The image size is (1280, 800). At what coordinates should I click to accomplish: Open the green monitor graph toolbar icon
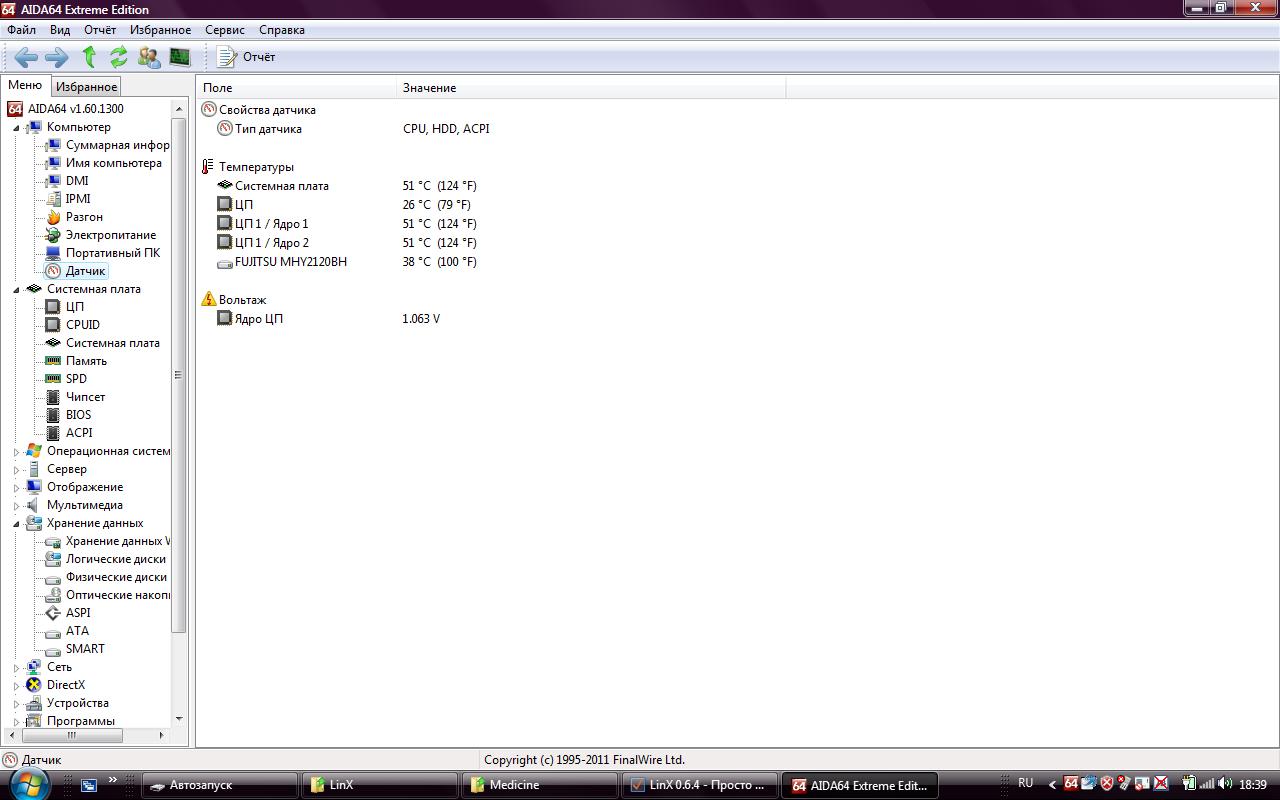click(x=180, y=57)
